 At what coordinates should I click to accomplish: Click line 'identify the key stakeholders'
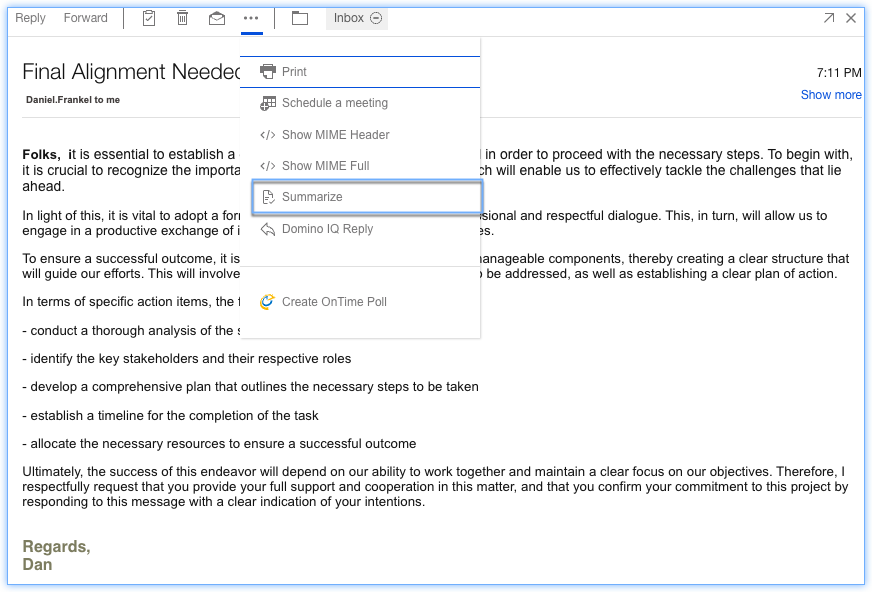click(187, 359)
